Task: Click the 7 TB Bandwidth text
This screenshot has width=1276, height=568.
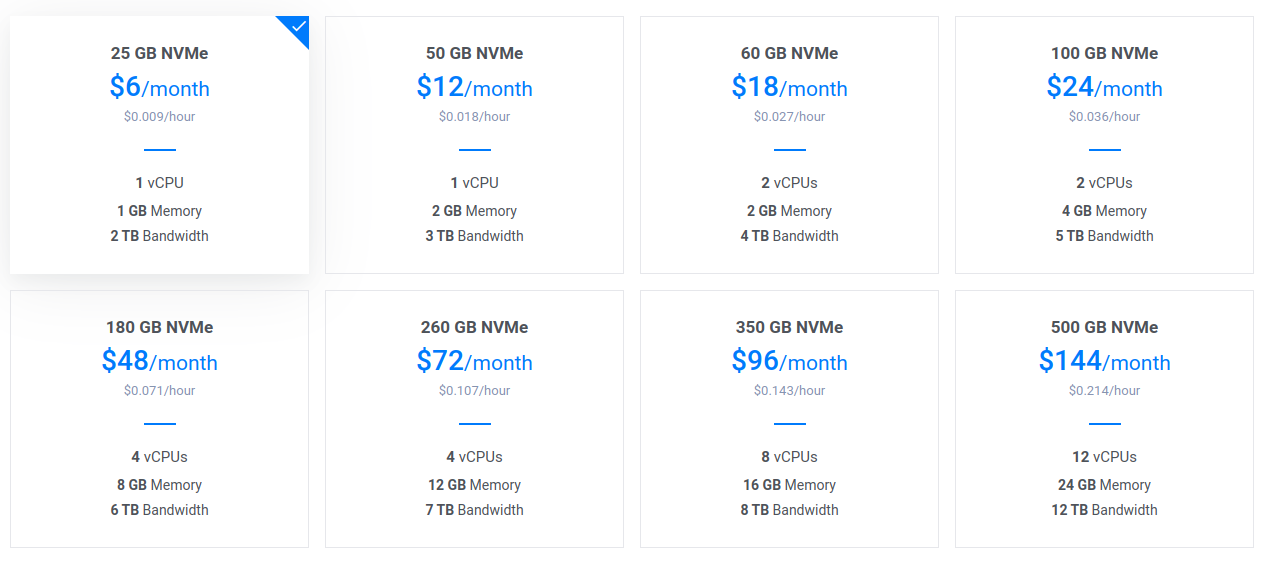Action: (x=474, y=510)
